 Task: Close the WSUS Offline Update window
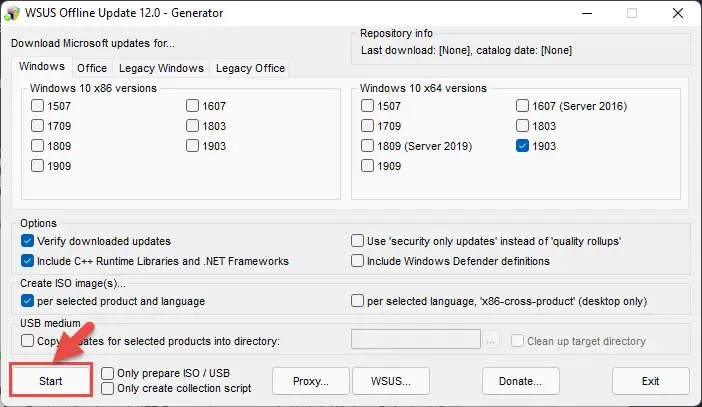tap(678, 13)
